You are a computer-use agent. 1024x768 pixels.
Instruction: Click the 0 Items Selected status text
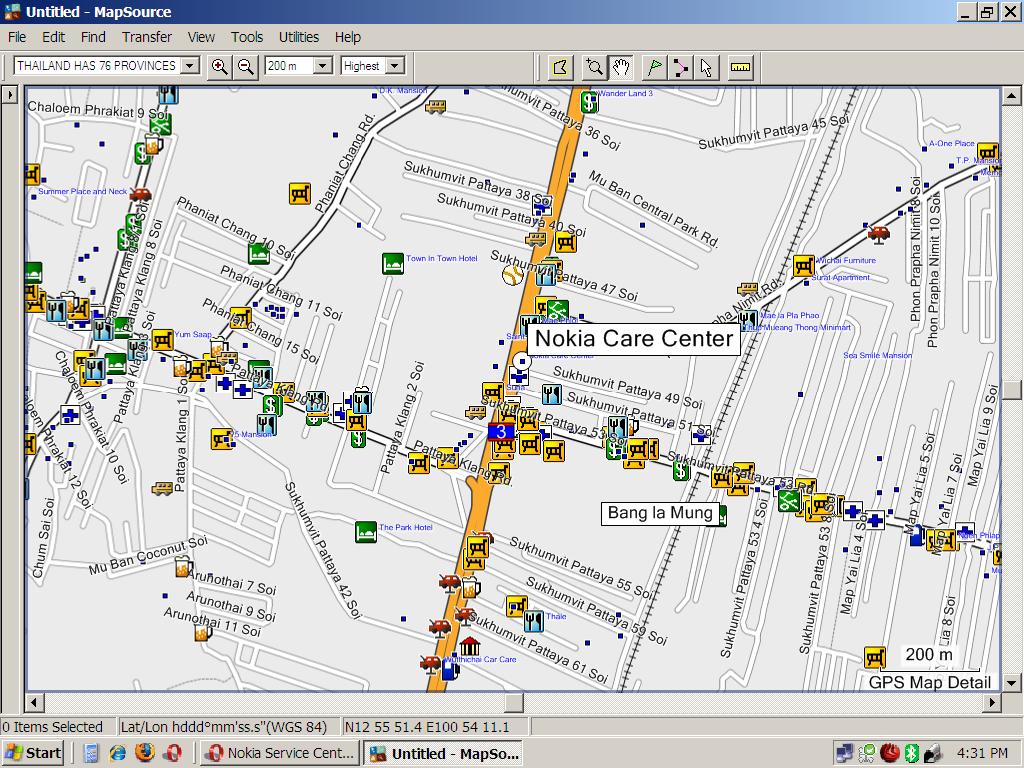coord(52,727)
